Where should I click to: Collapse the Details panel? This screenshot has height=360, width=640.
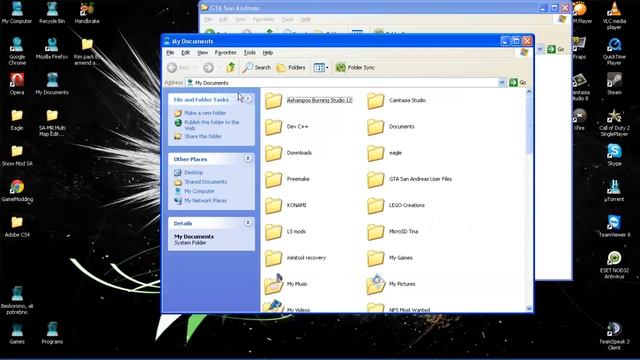pyautogui.click(x=248, y=223)
